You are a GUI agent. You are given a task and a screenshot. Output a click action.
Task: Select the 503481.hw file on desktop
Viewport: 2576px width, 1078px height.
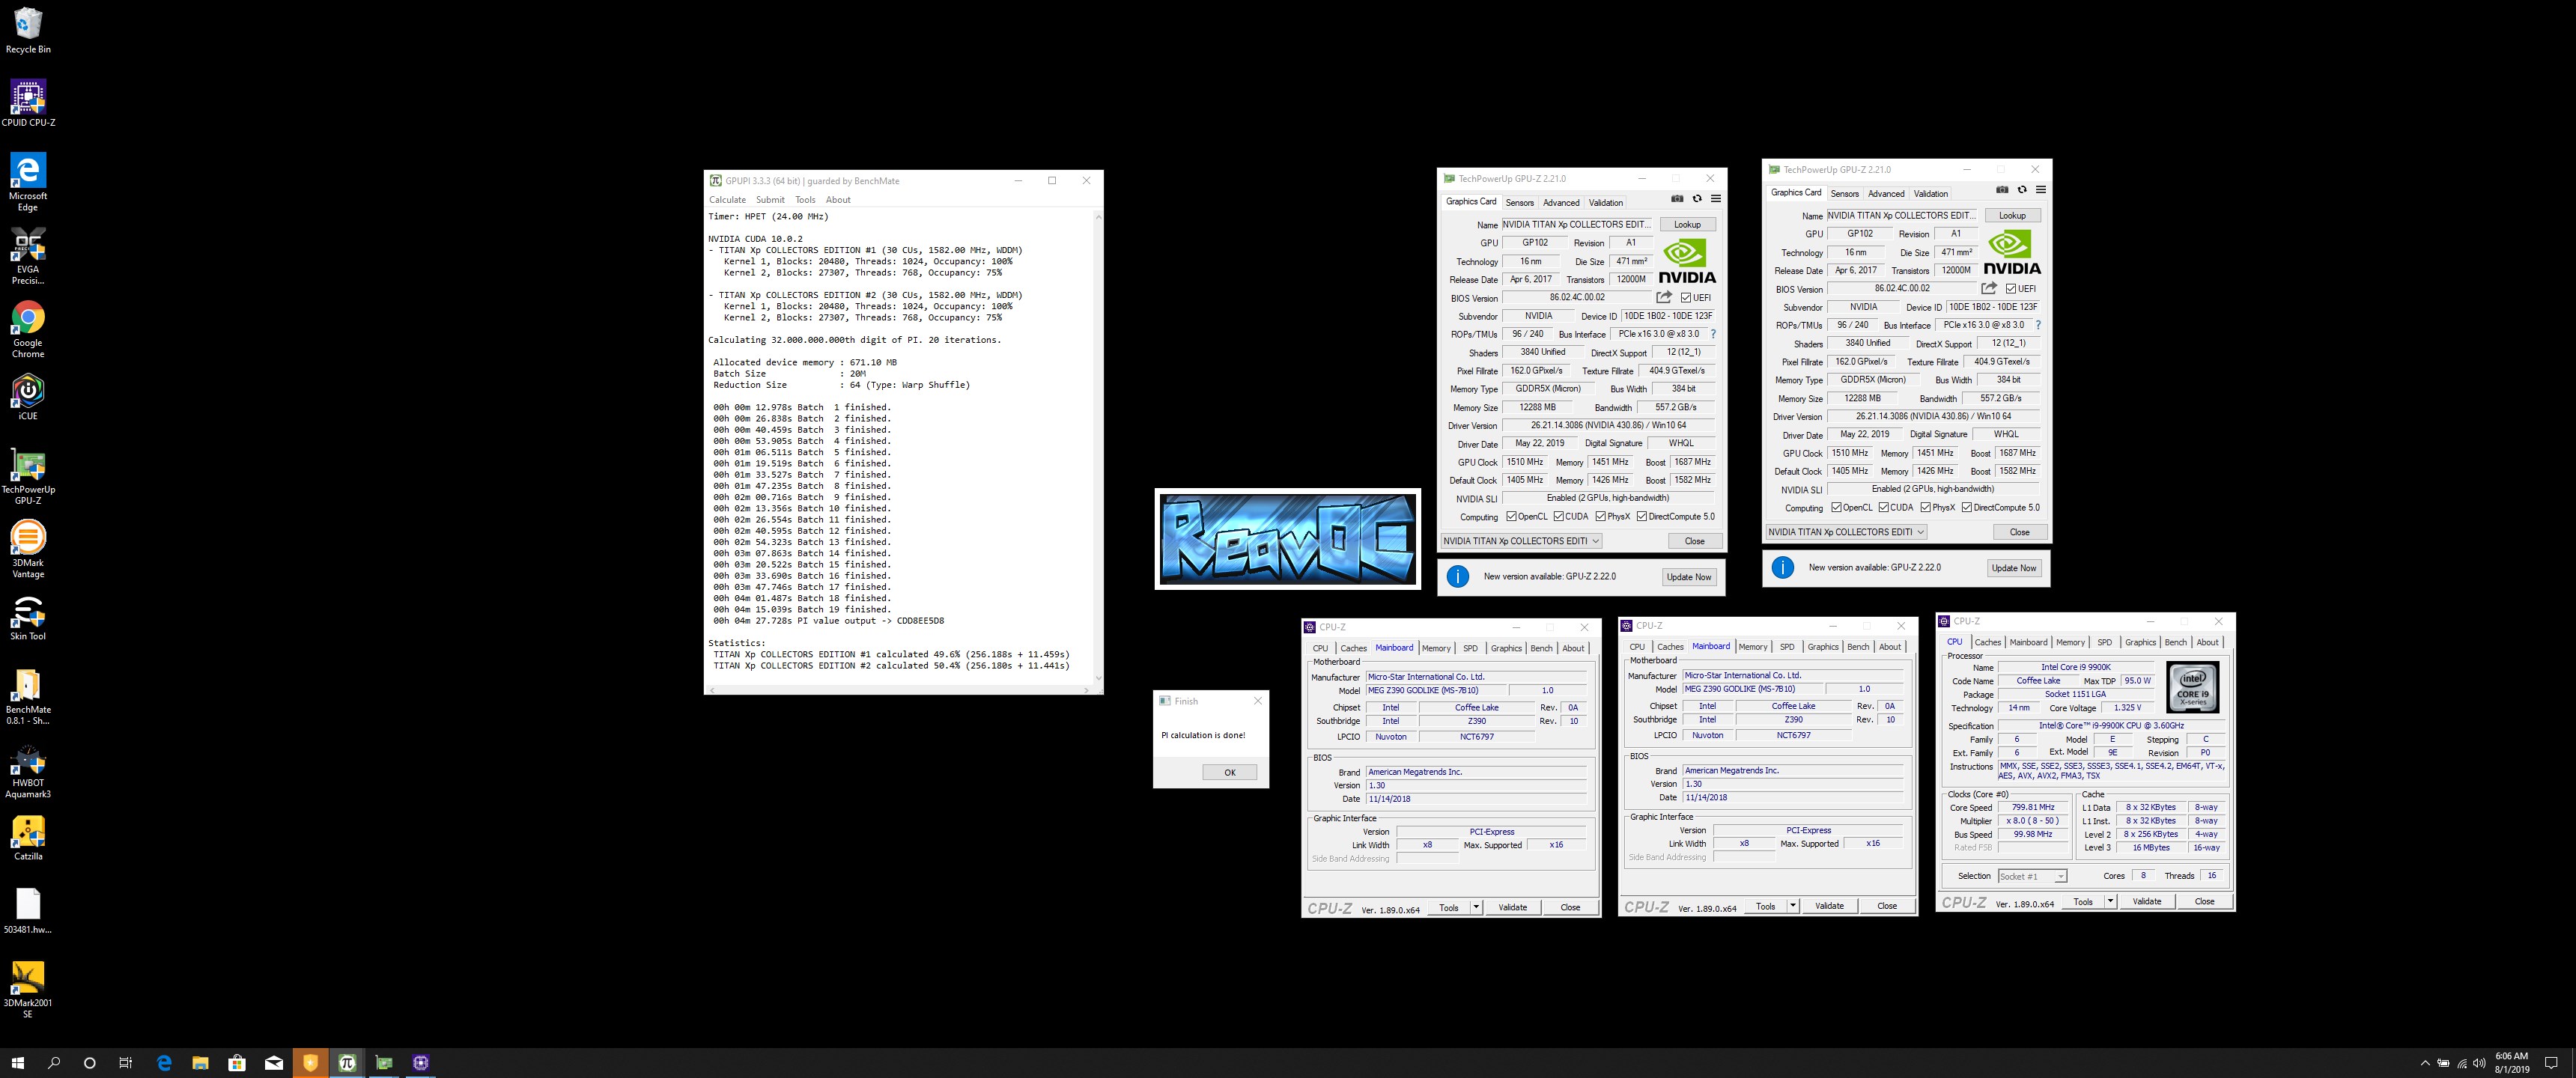(28, 911)
